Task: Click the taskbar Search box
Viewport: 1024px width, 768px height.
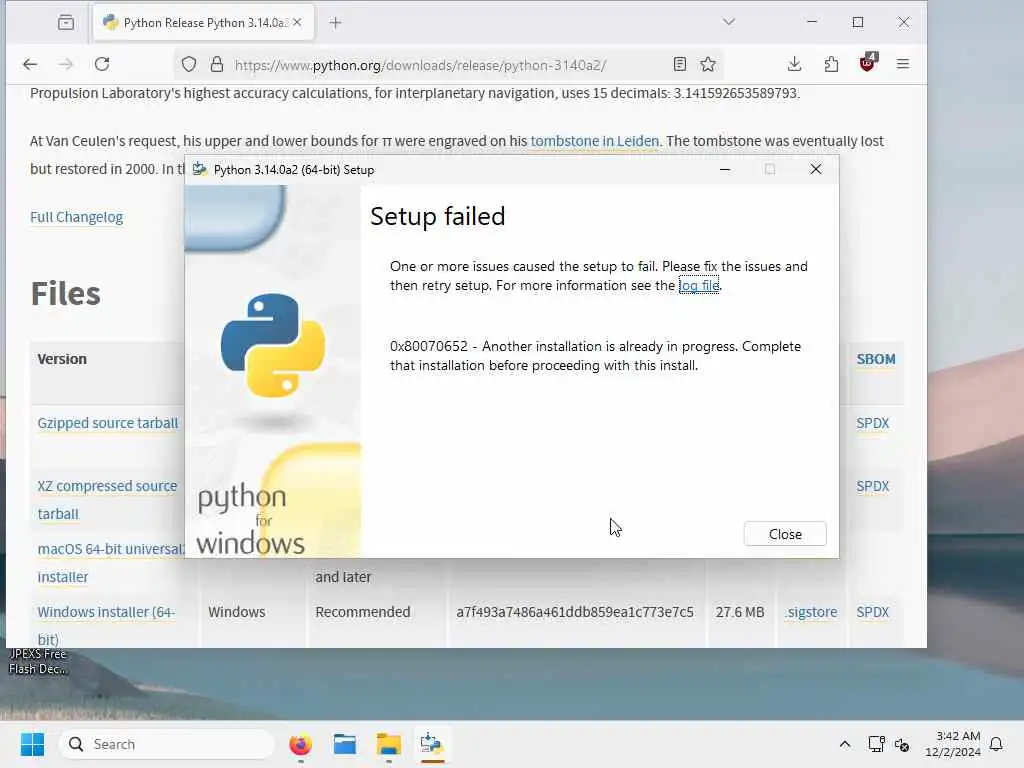Action: [x=167, y=744]
